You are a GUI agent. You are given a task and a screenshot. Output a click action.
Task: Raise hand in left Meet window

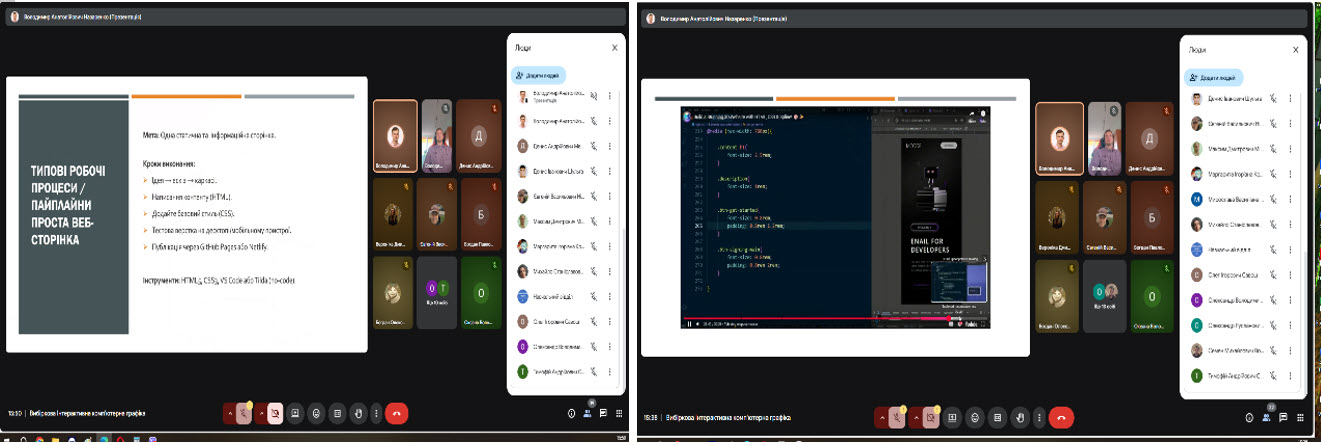point(358,413)
